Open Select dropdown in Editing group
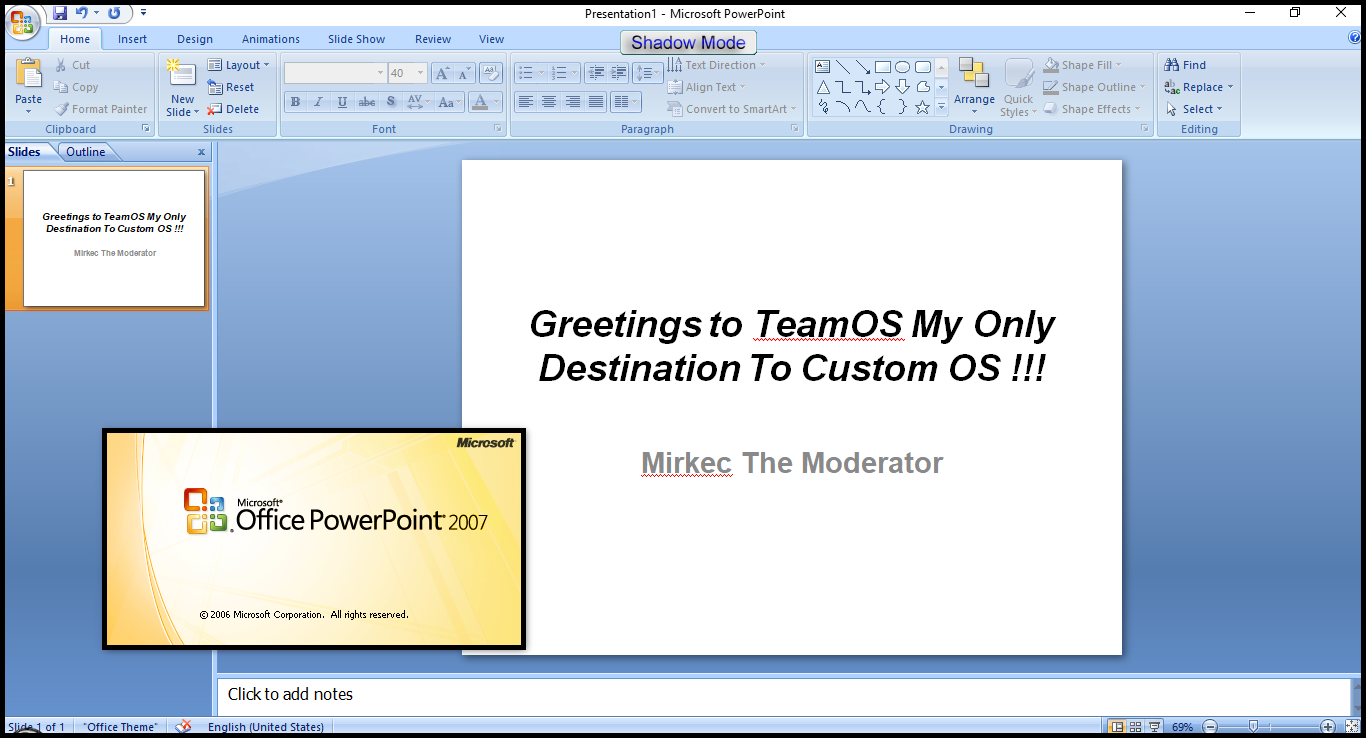 (1194, 109)
